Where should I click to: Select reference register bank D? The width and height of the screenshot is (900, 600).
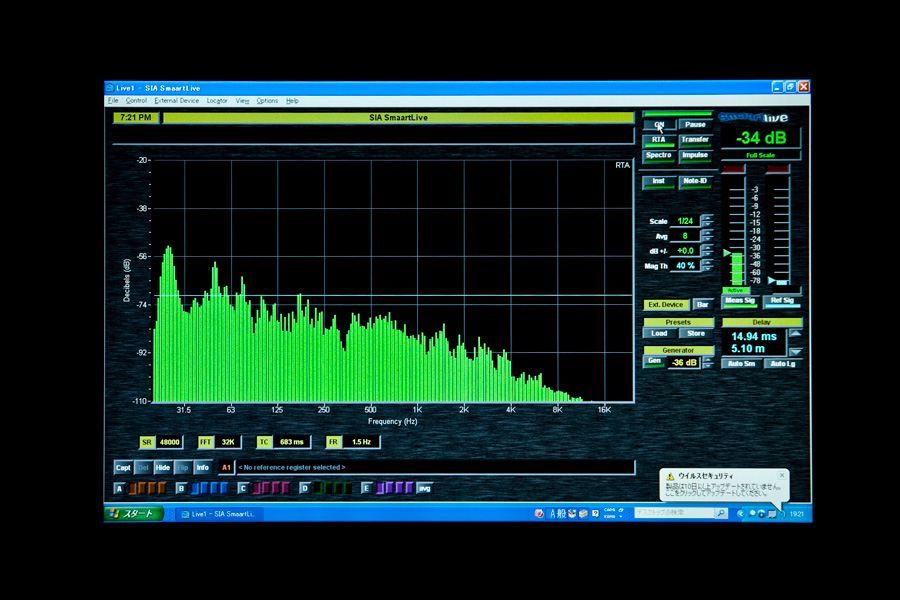(x=305, y=489)
